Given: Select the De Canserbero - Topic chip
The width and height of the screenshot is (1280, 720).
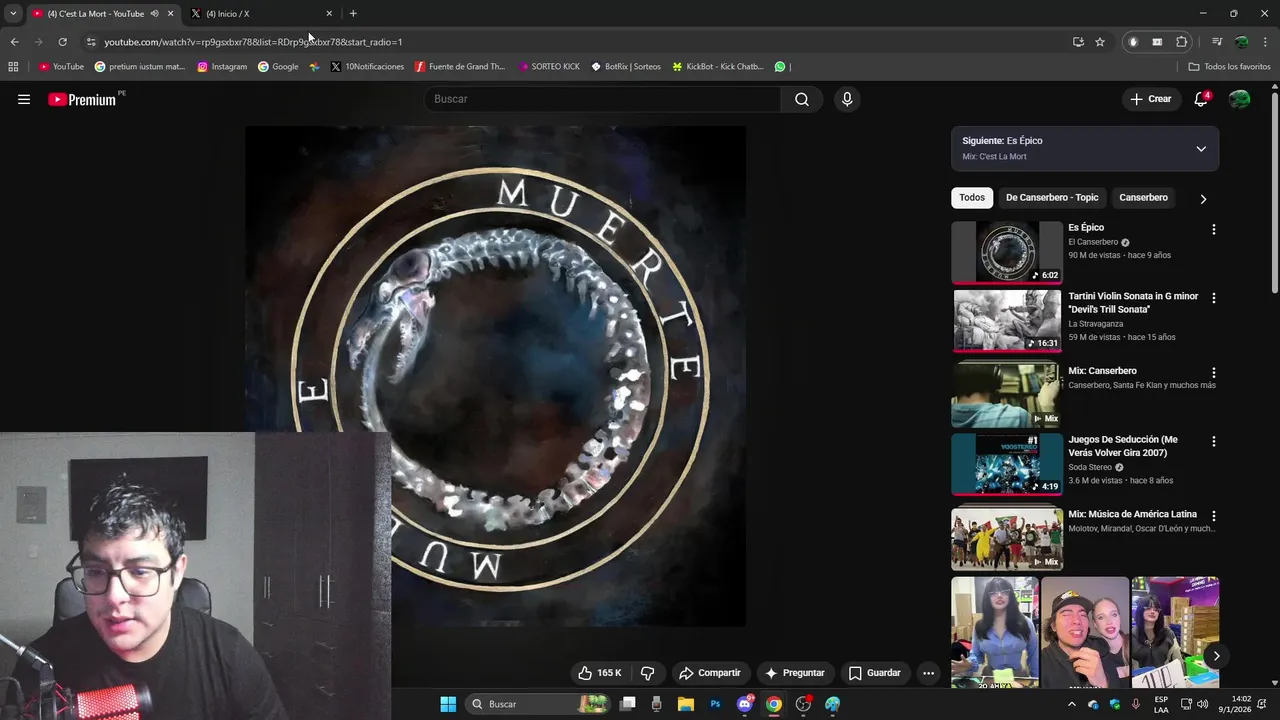Looking at the screenshot, I should [x=1052, y=198].
